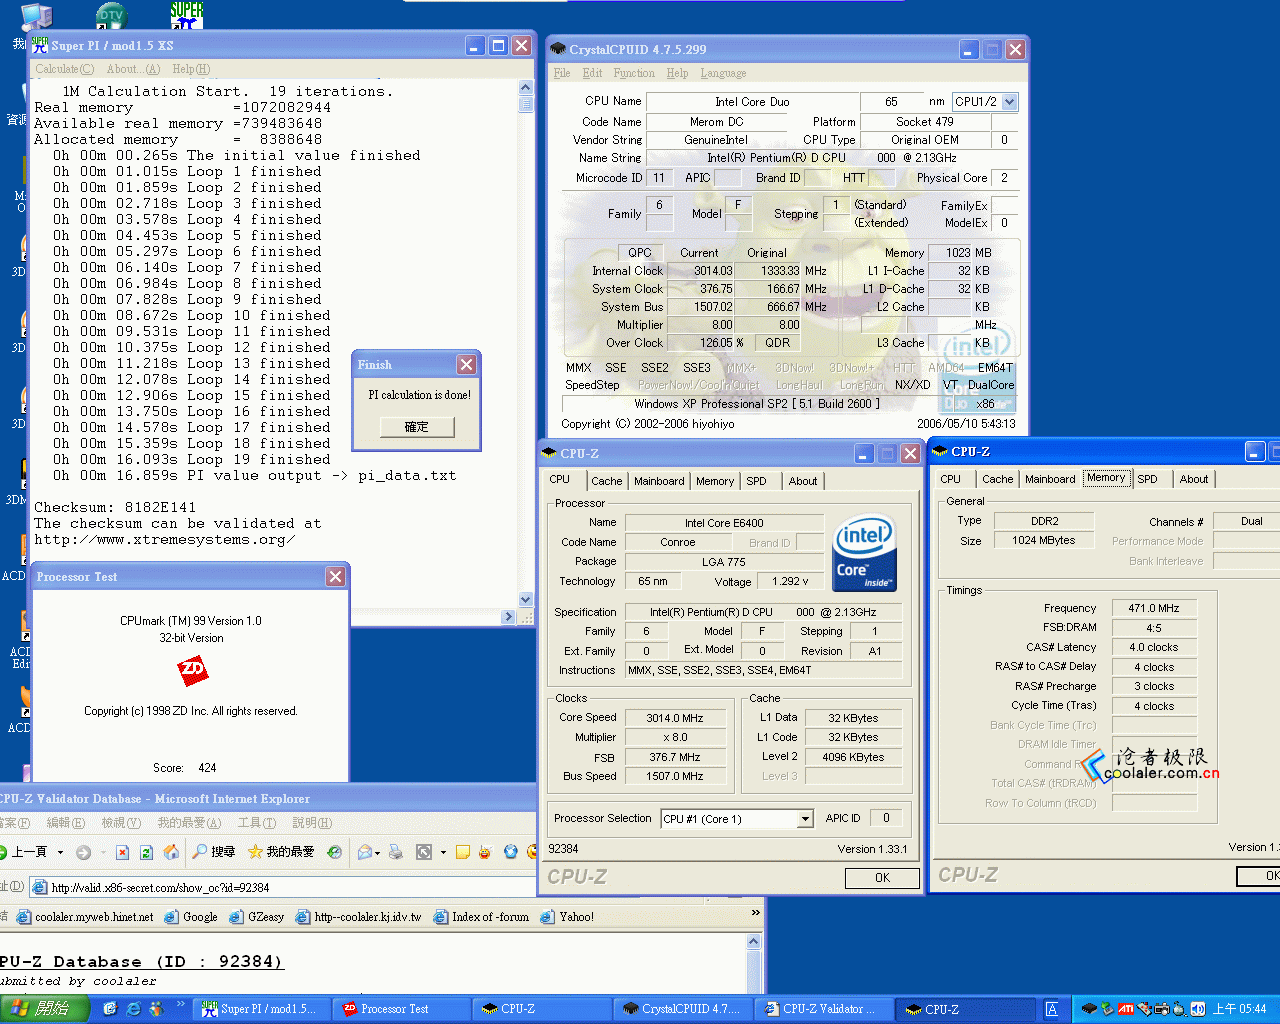Click the volume speaker tray icon
Screen dimensions: 1280x1024
tap(1197, 1009)
